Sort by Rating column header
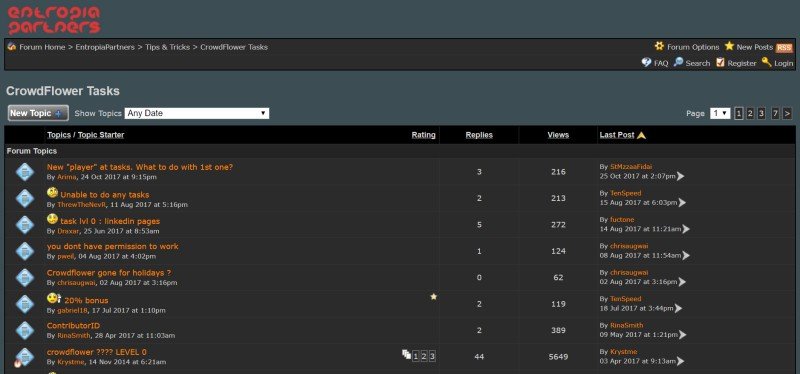Viewport: 800px width, 374px height. pos(423,135)
